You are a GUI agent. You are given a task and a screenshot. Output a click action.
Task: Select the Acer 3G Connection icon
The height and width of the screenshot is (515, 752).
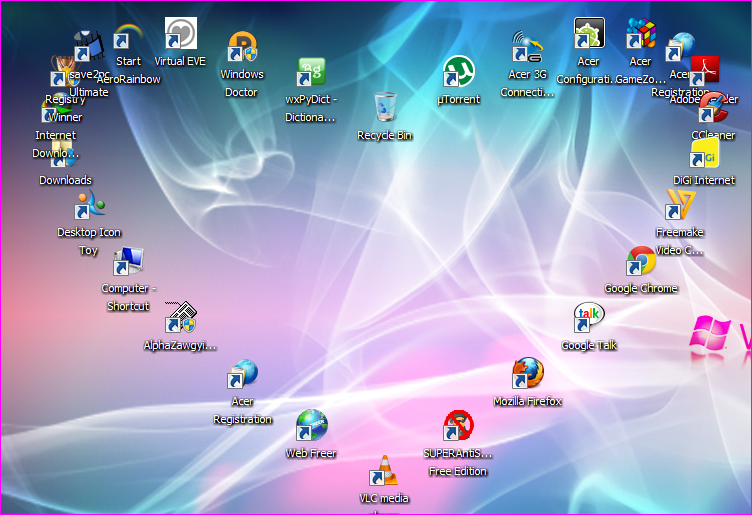[528, 46]
